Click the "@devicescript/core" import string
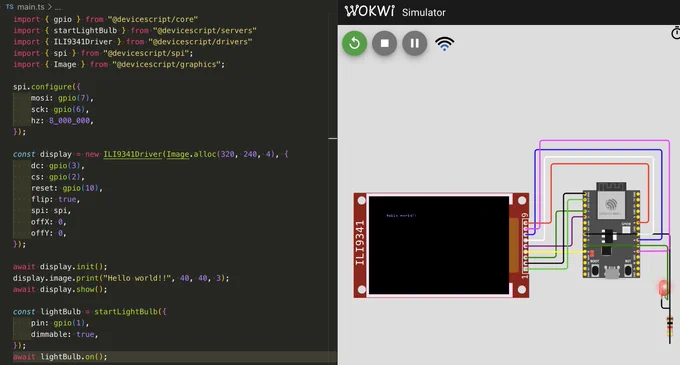 (x=153, y=20)
